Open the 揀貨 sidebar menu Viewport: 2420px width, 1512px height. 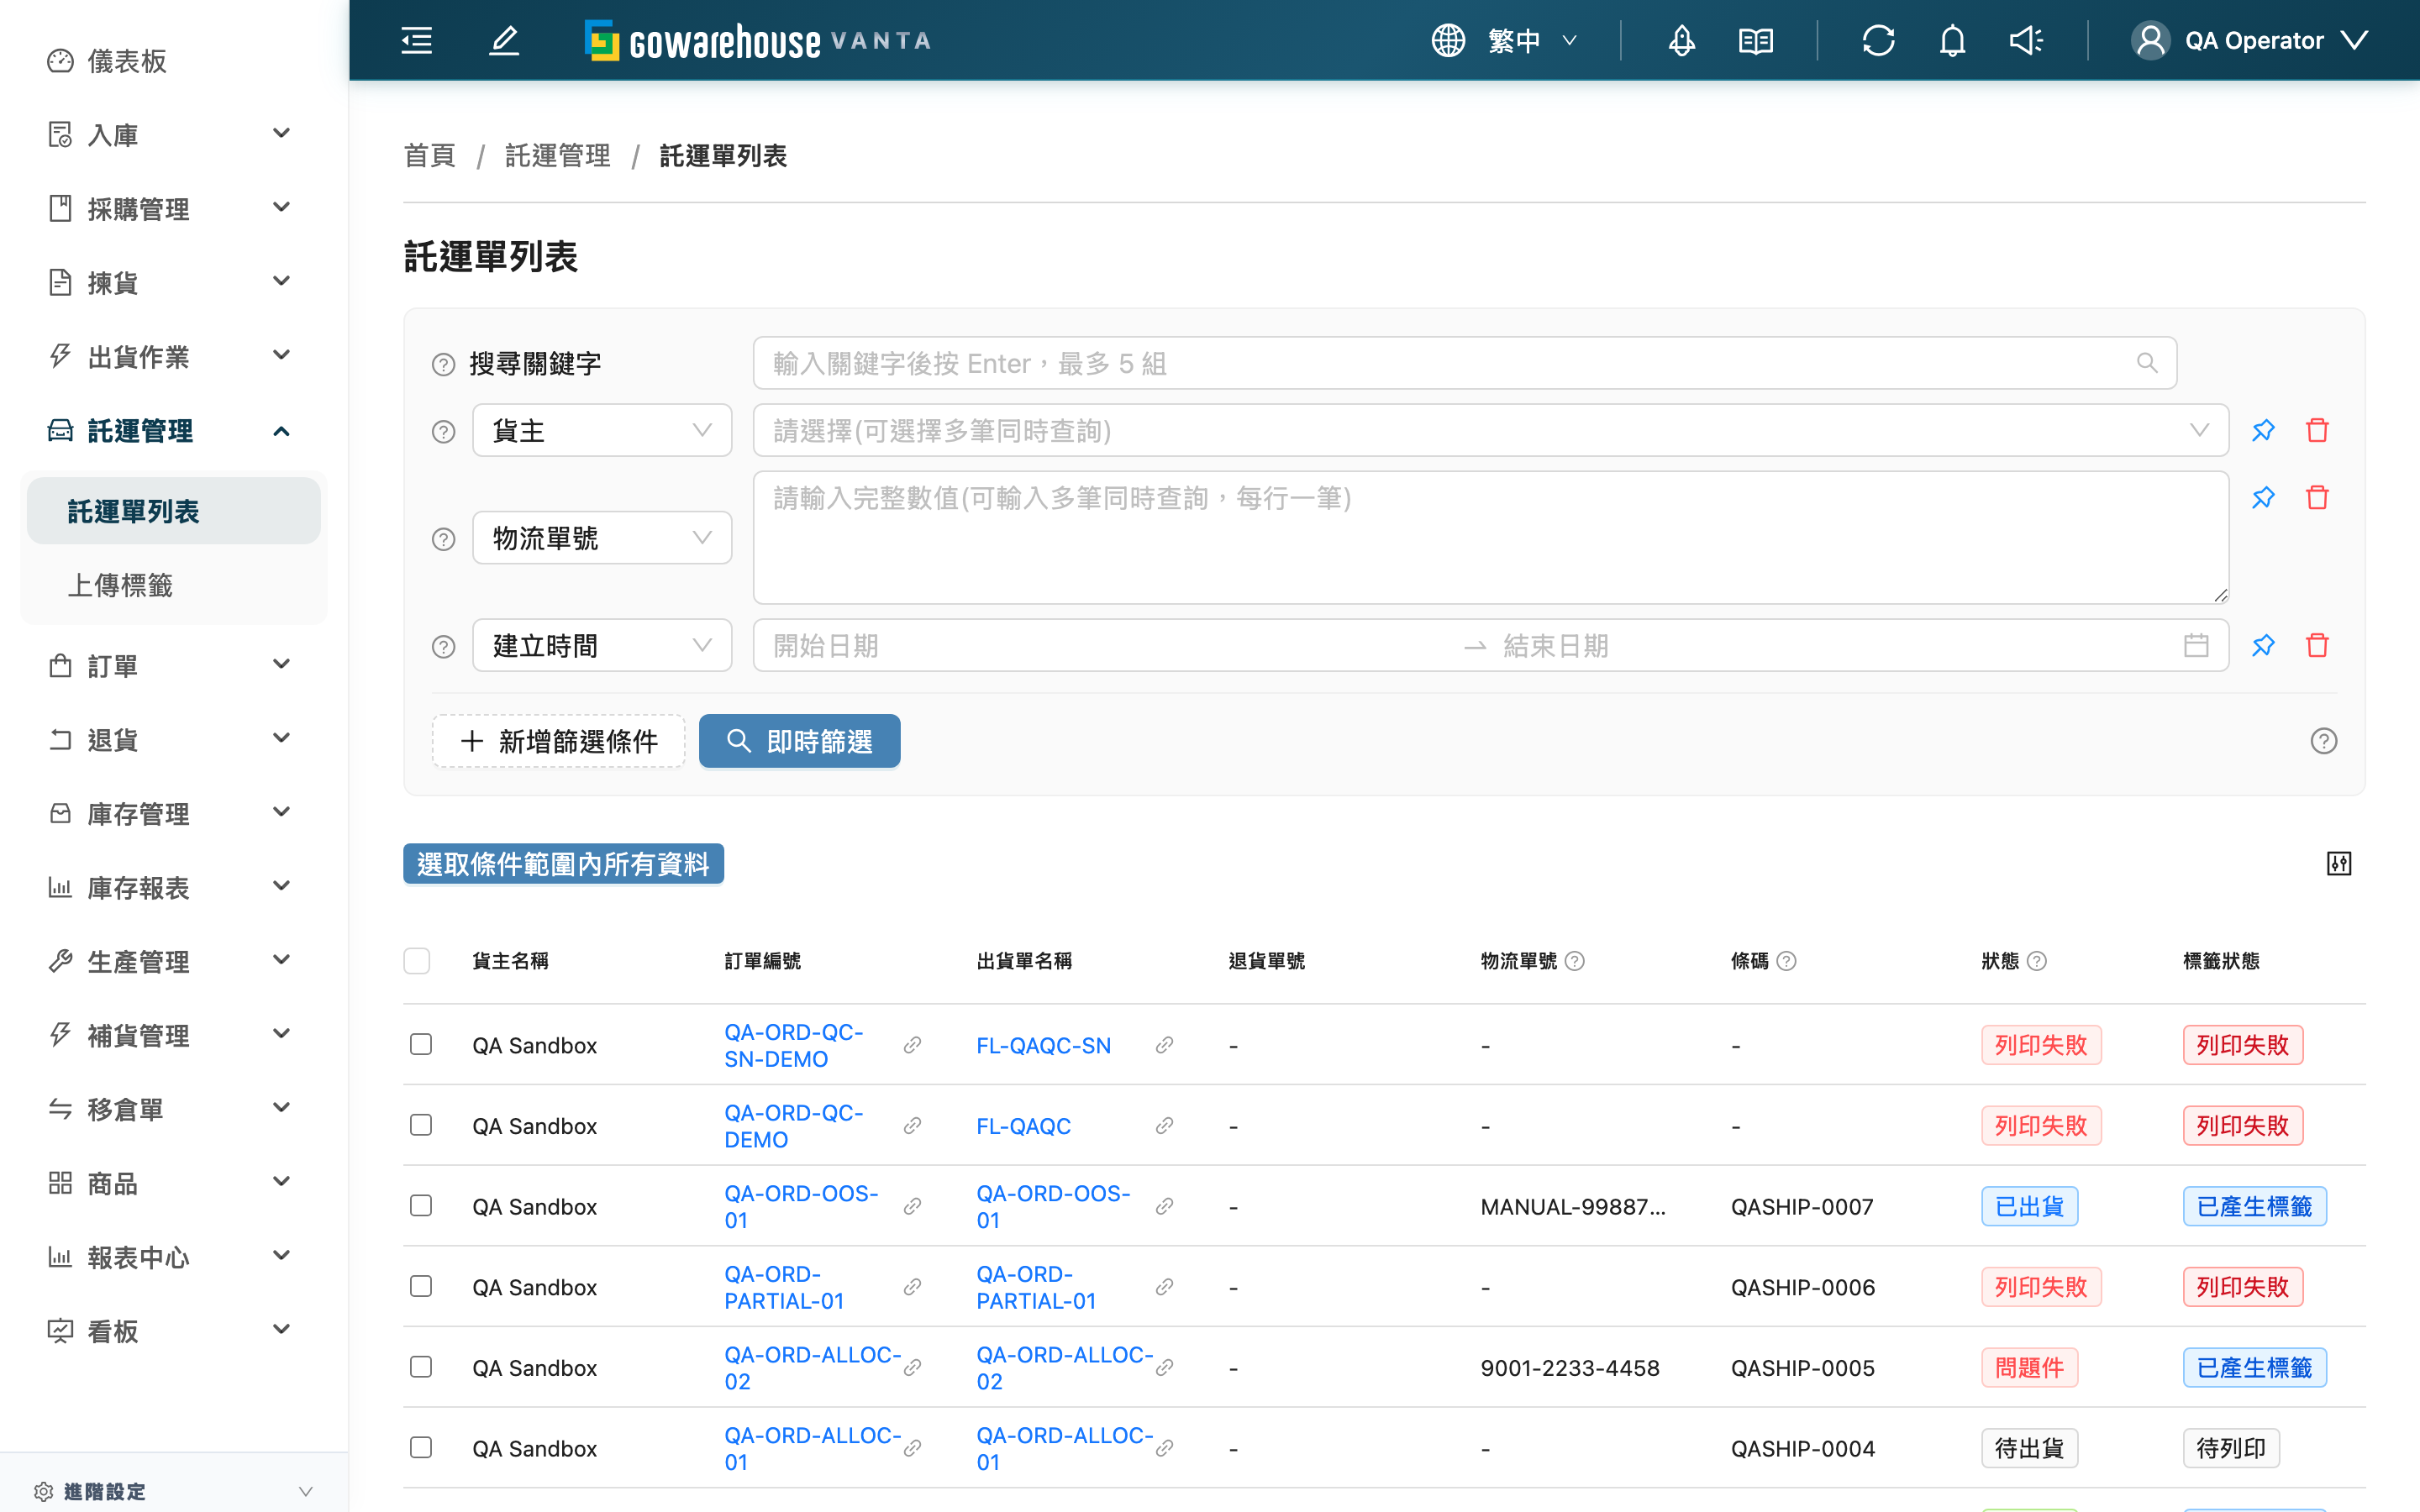[x=174, y=282]
